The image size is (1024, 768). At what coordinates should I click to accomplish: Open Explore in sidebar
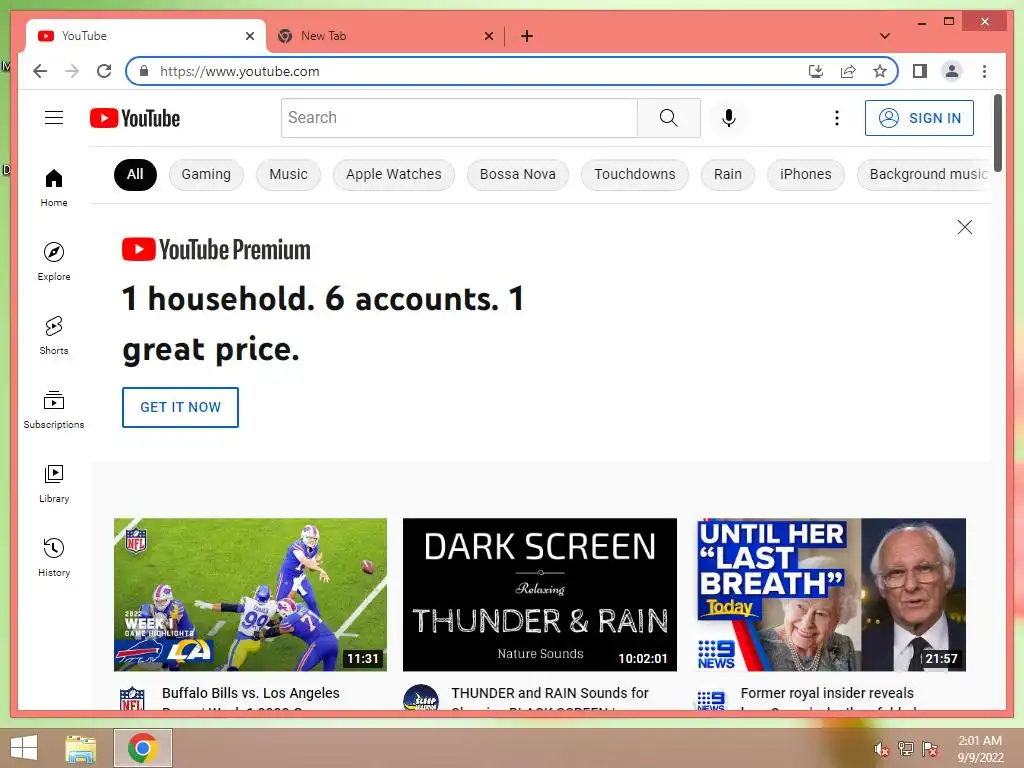(54, 261)
